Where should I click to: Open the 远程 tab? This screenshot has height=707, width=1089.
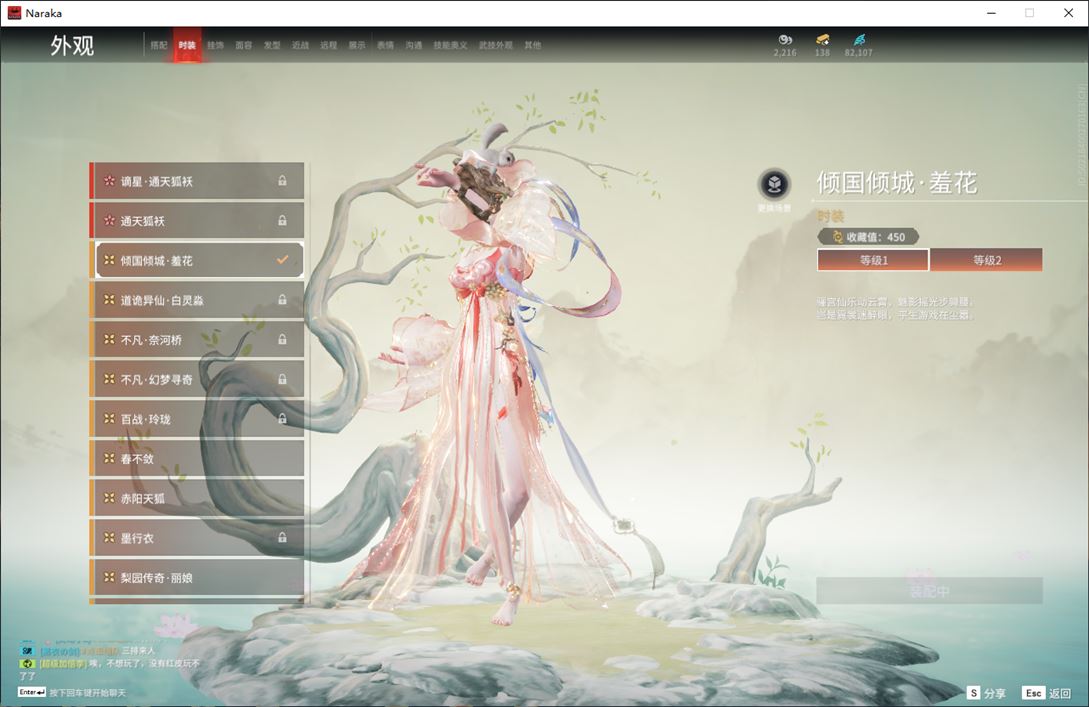[x=329, y=45]
